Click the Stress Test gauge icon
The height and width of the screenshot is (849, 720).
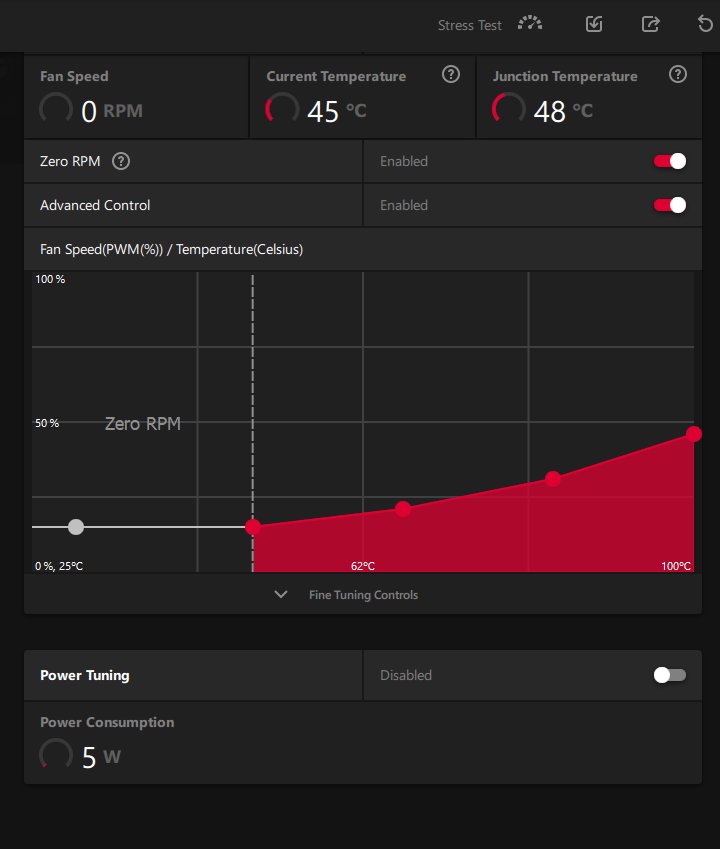point(529,24)
